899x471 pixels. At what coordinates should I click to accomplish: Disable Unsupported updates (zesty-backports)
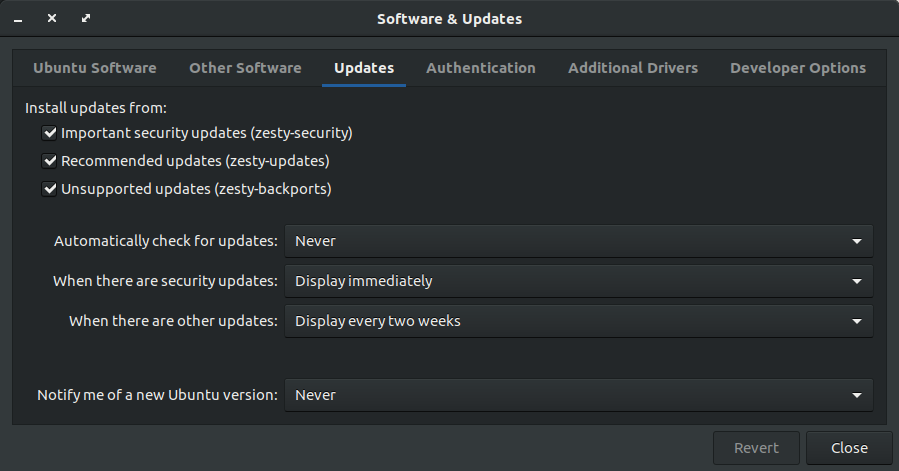(49, 189)
